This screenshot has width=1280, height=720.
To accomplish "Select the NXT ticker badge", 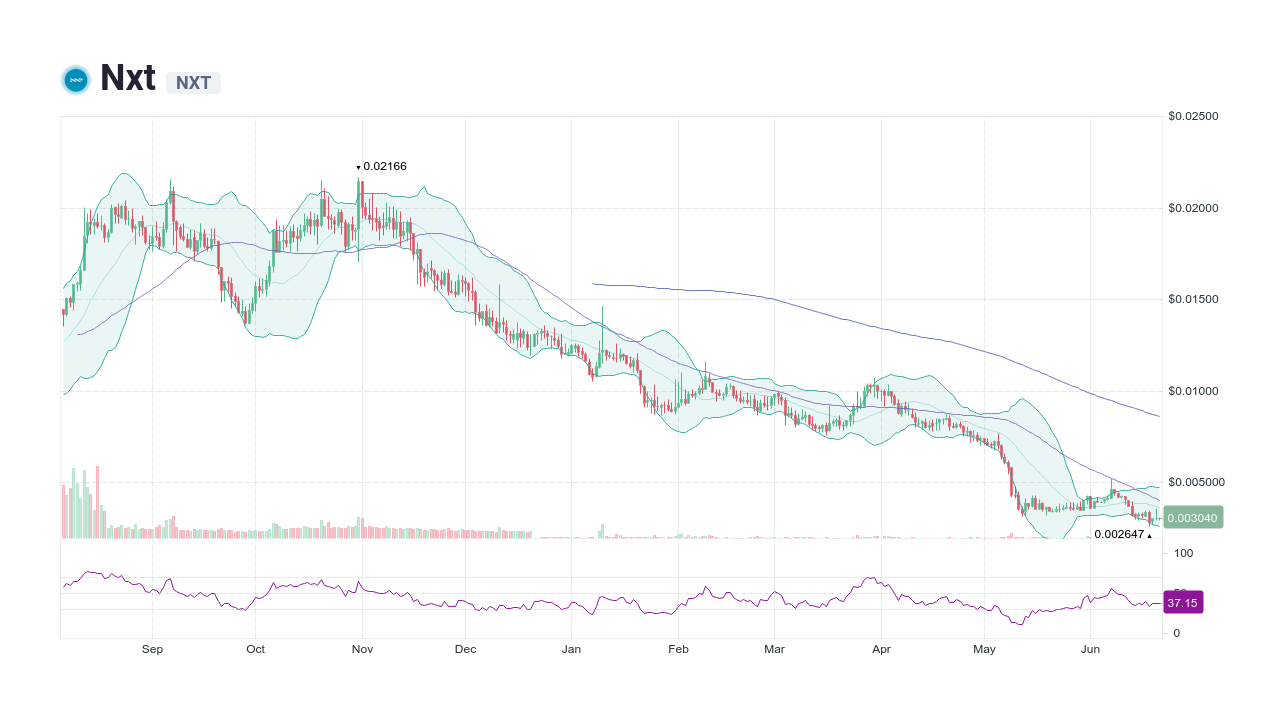I will (x=193, y=82).
